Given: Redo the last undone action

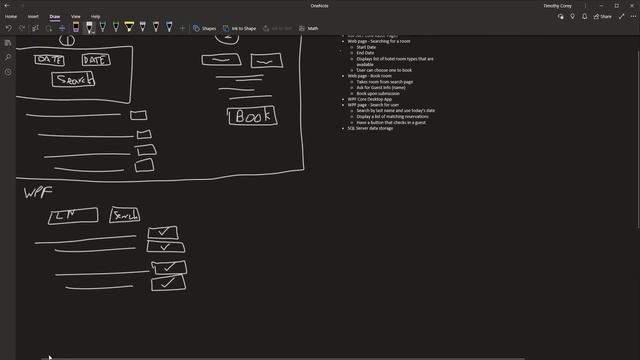Looking at the screenshot, I should pos(22,28).
